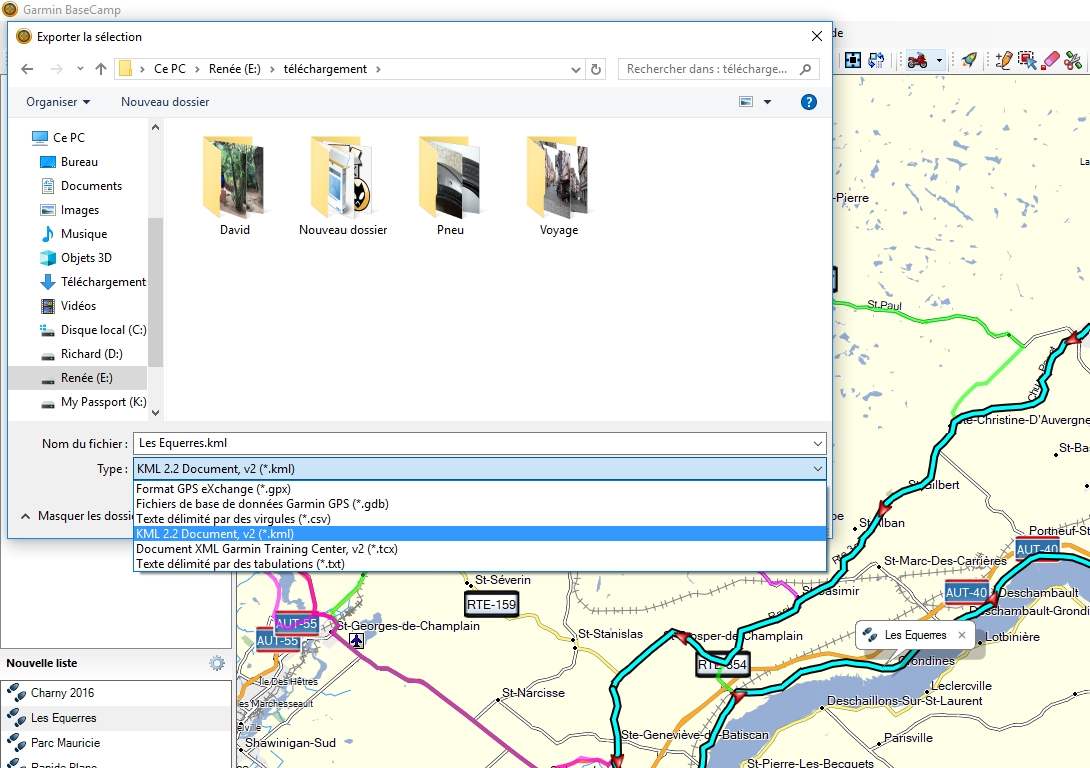Click navigation pane scrollbar up arrow
Viewport: 1090px width, 768px height.
[x=156, y=127]
